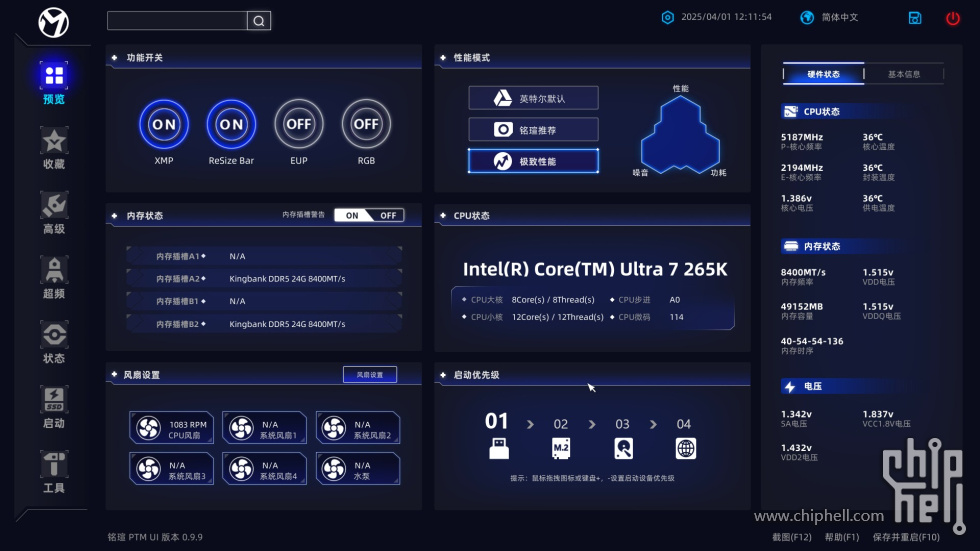Click the 内存插槽A1 N/A row

[264, 256]
